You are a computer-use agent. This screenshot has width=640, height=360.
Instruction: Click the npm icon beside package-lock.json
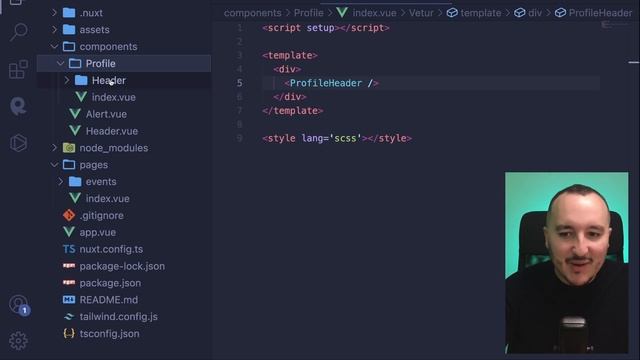pos(69,266)
